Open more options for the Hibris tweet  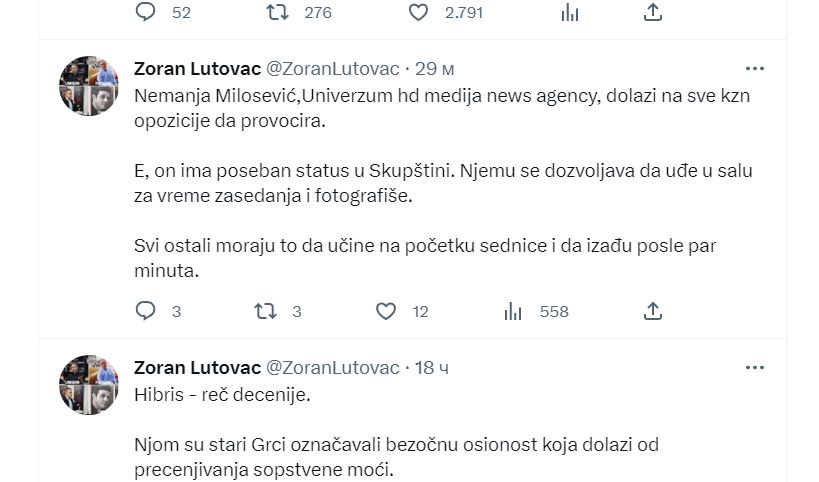pos(756,367)
